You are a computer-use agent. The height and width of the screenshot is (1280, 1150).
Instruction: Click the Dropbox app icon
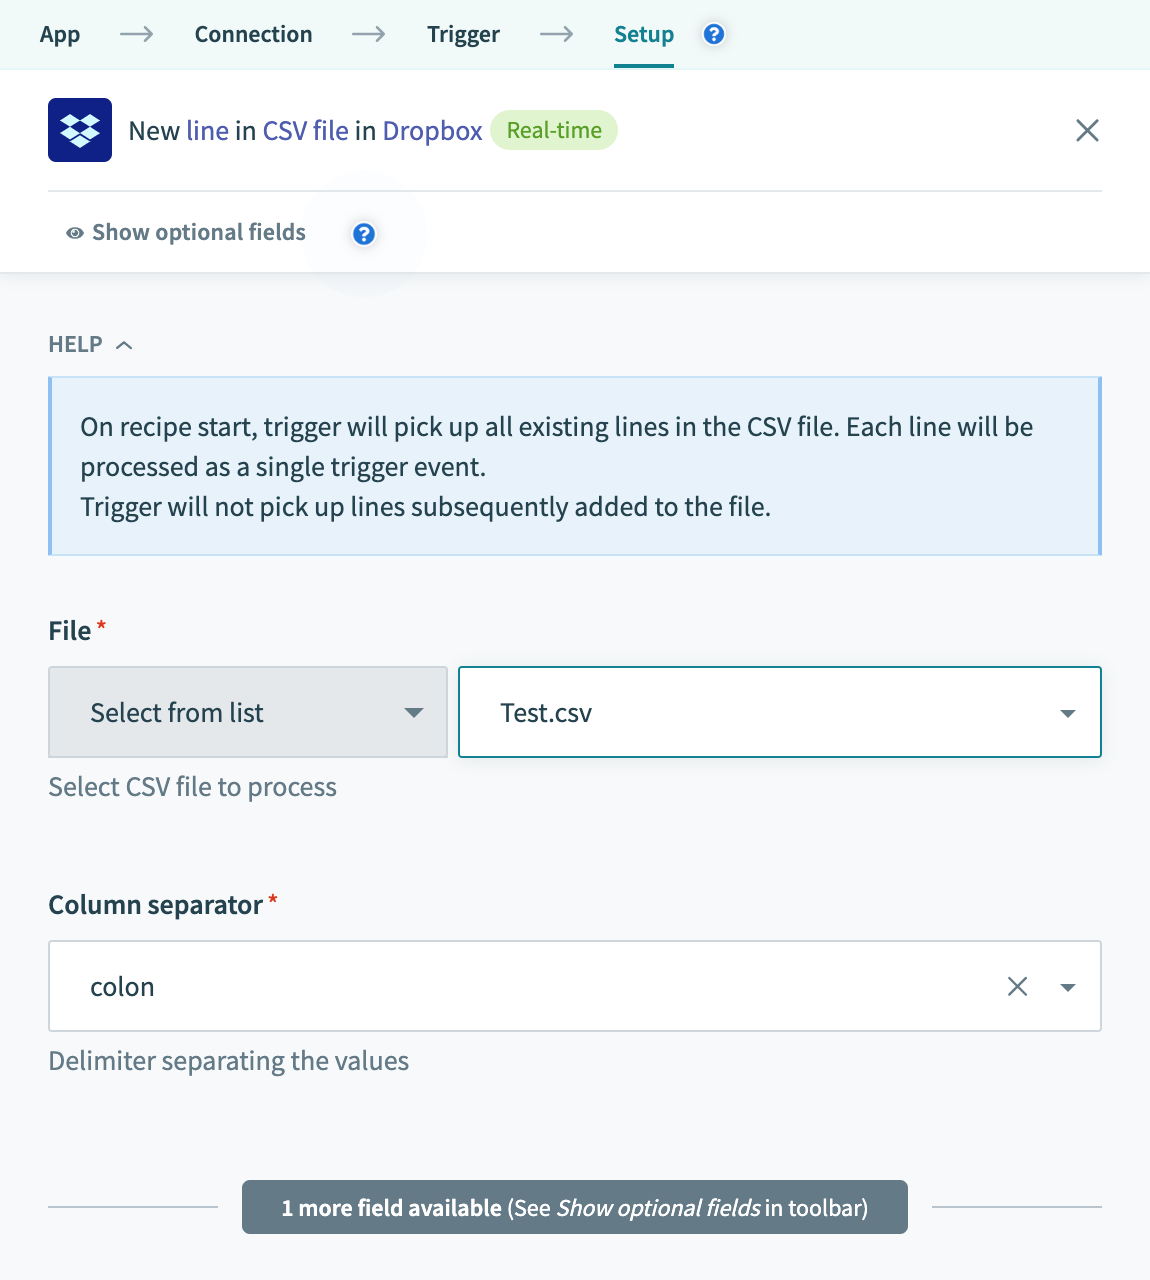79,130
